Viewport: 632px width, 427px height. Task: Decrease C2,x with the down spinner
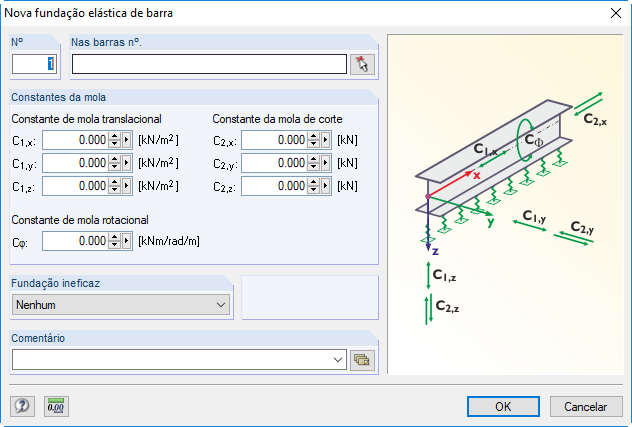[x=314, y=144]
